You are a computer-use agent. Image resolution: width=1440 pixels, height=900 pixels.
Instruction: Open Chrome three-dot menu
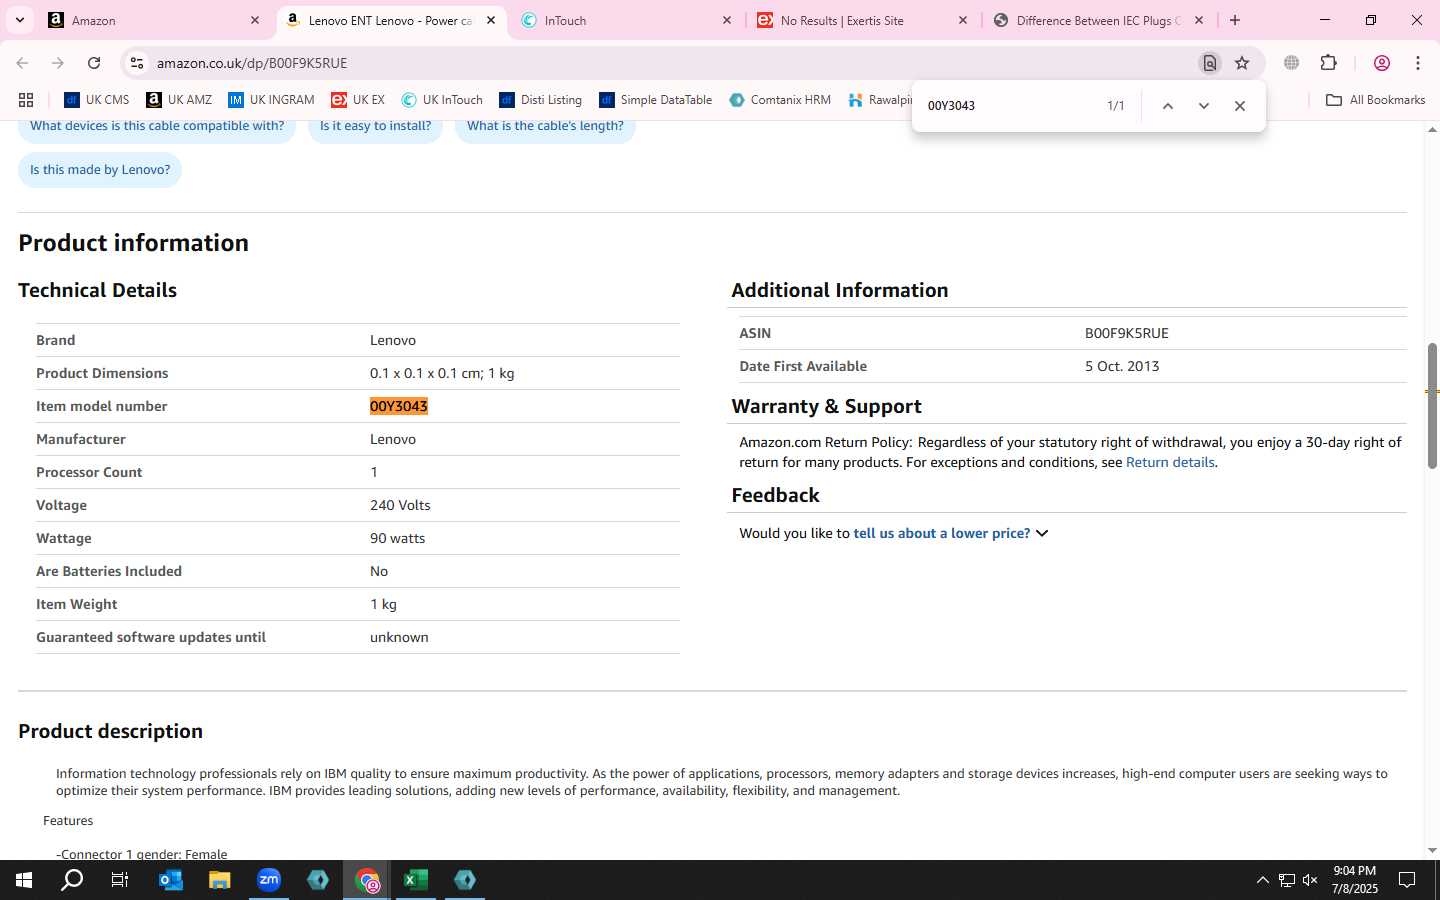[1418, 63]
